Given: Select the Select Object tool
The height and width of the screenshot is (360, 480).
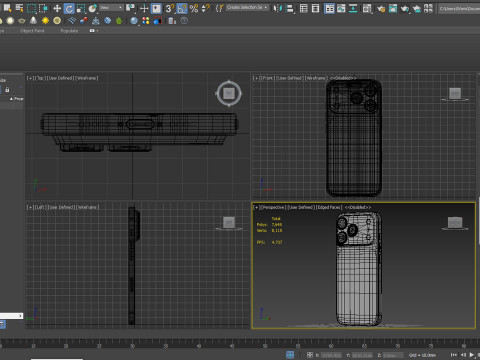Looking at the screenshot, I should pos(7,8).
